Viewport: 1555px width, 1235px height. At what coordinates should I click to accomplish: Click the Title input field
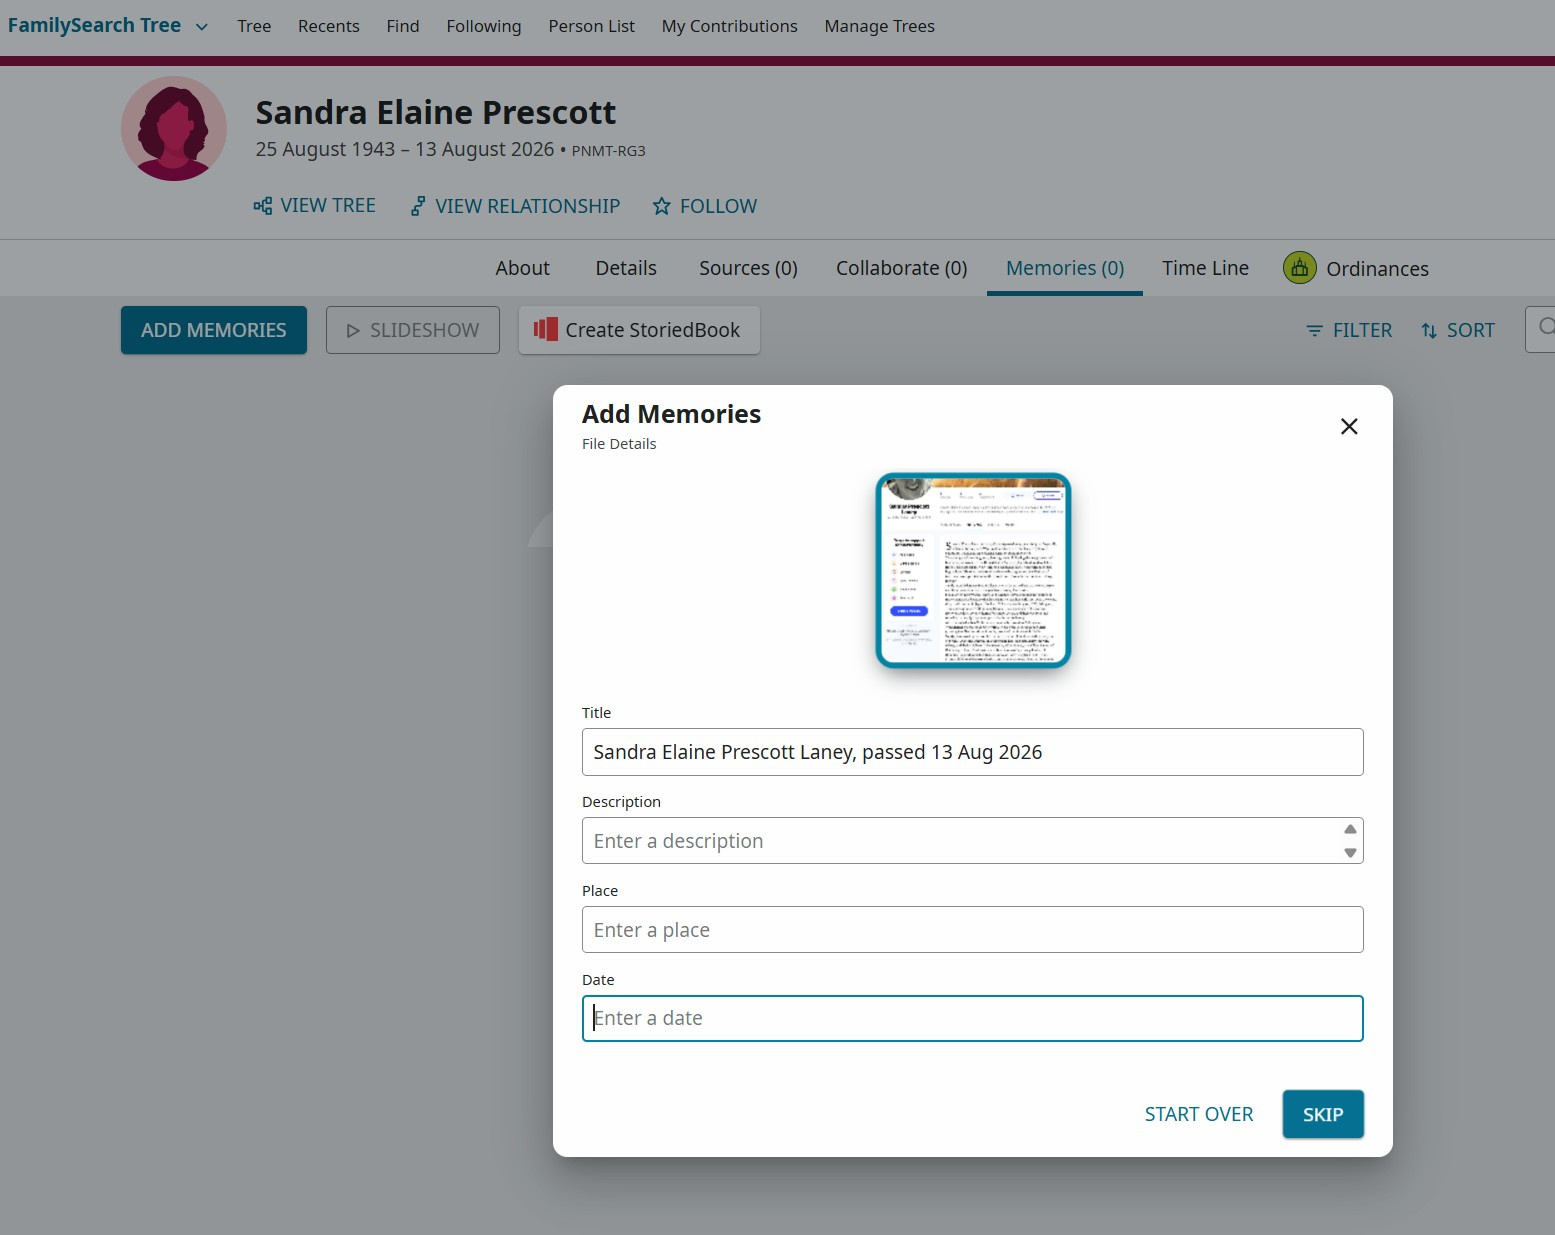coord(973,752)
